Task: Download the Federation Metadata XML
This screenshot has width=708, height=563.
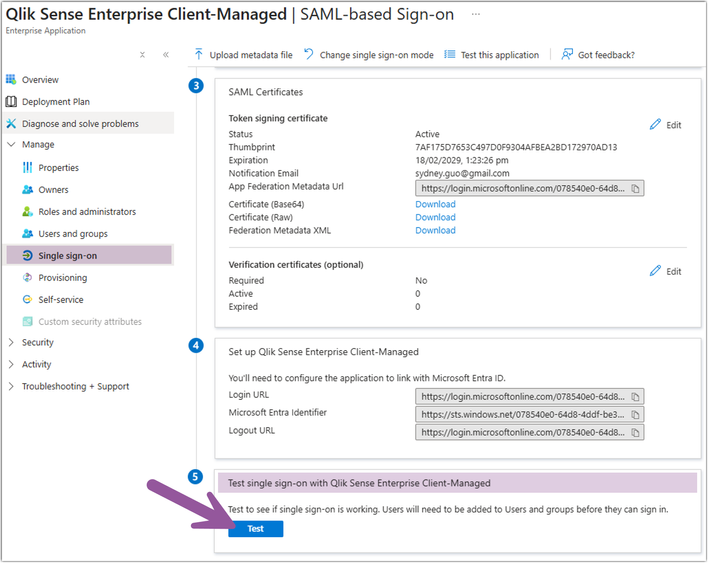Action: 435,230
